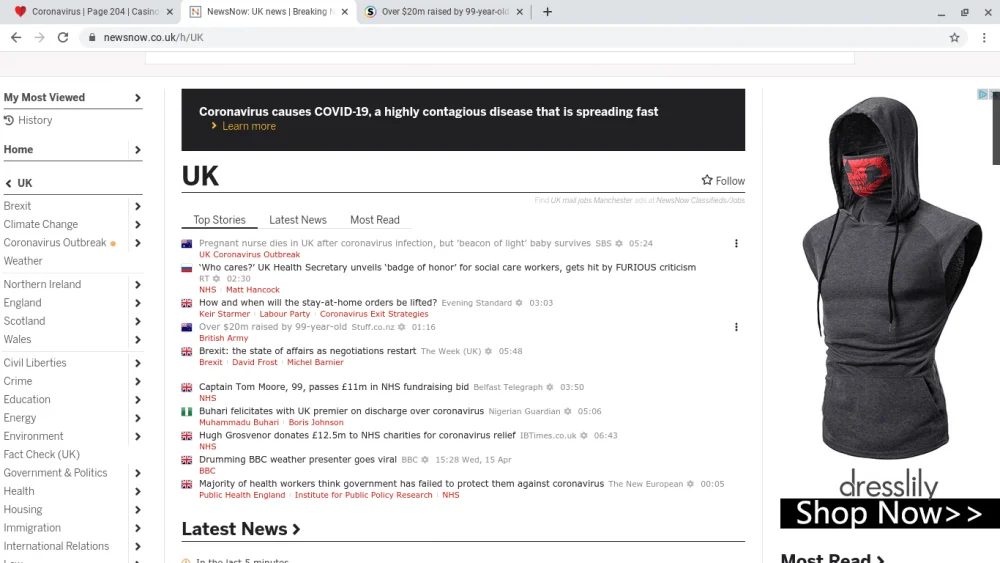Click the gear icon next to Nigerian Guardian

pyautogui.click(x=568, y=411)
